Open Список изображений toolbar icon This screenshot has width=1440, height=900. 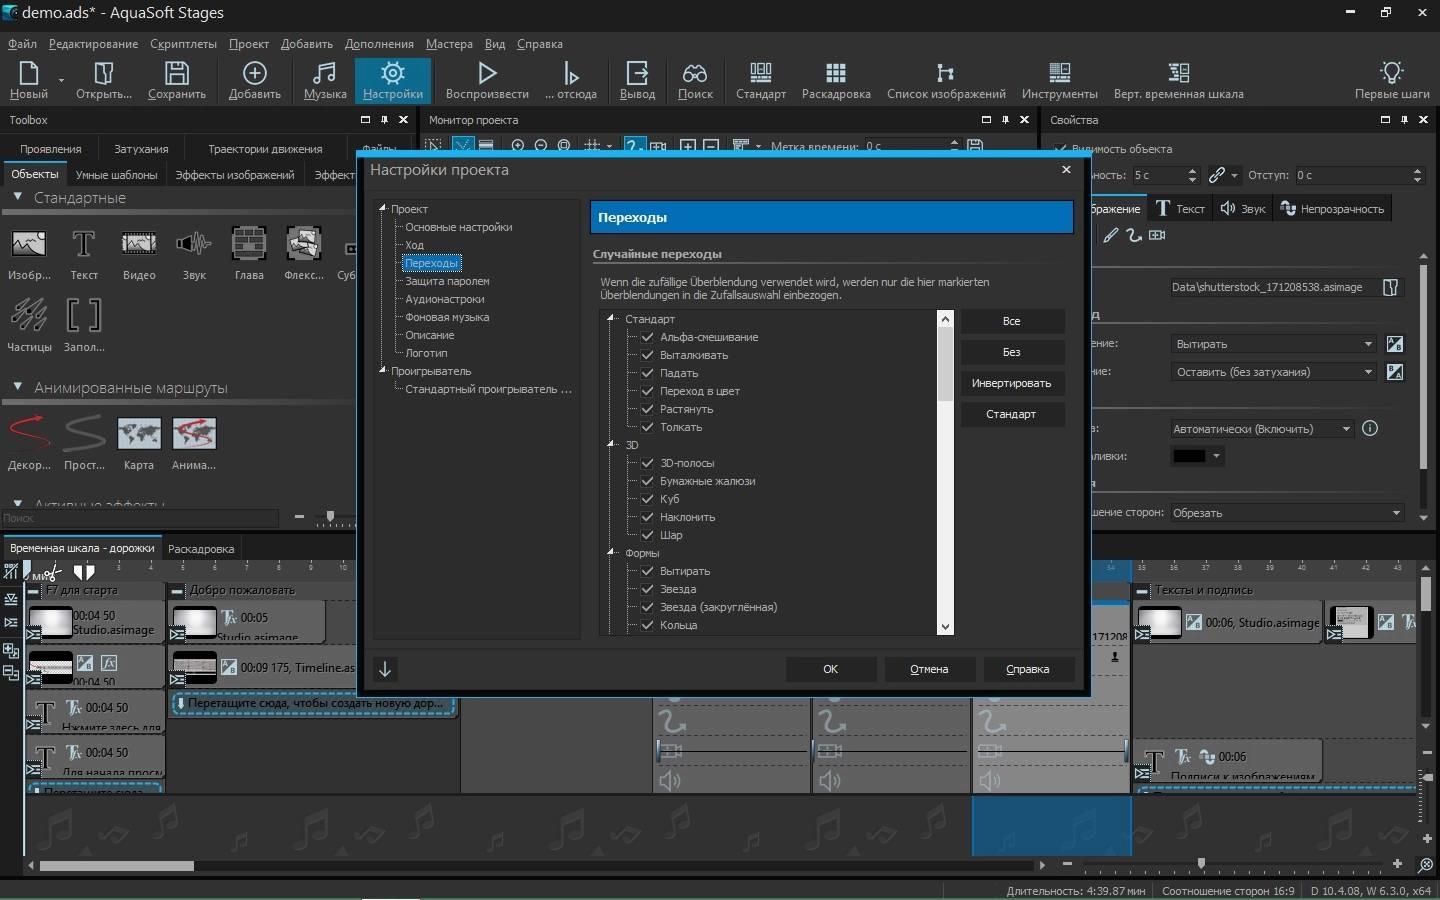pyautogui.click(x=946, y=80)
